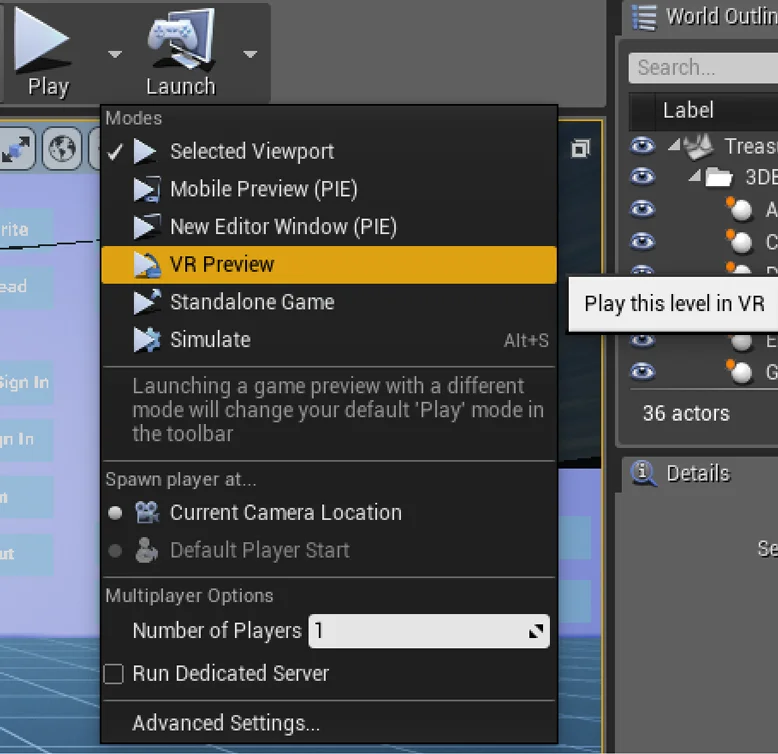Enable Run Dedicated Server checkbox
Viewport: 778px width, 754px height.
(x=114, y=674)
